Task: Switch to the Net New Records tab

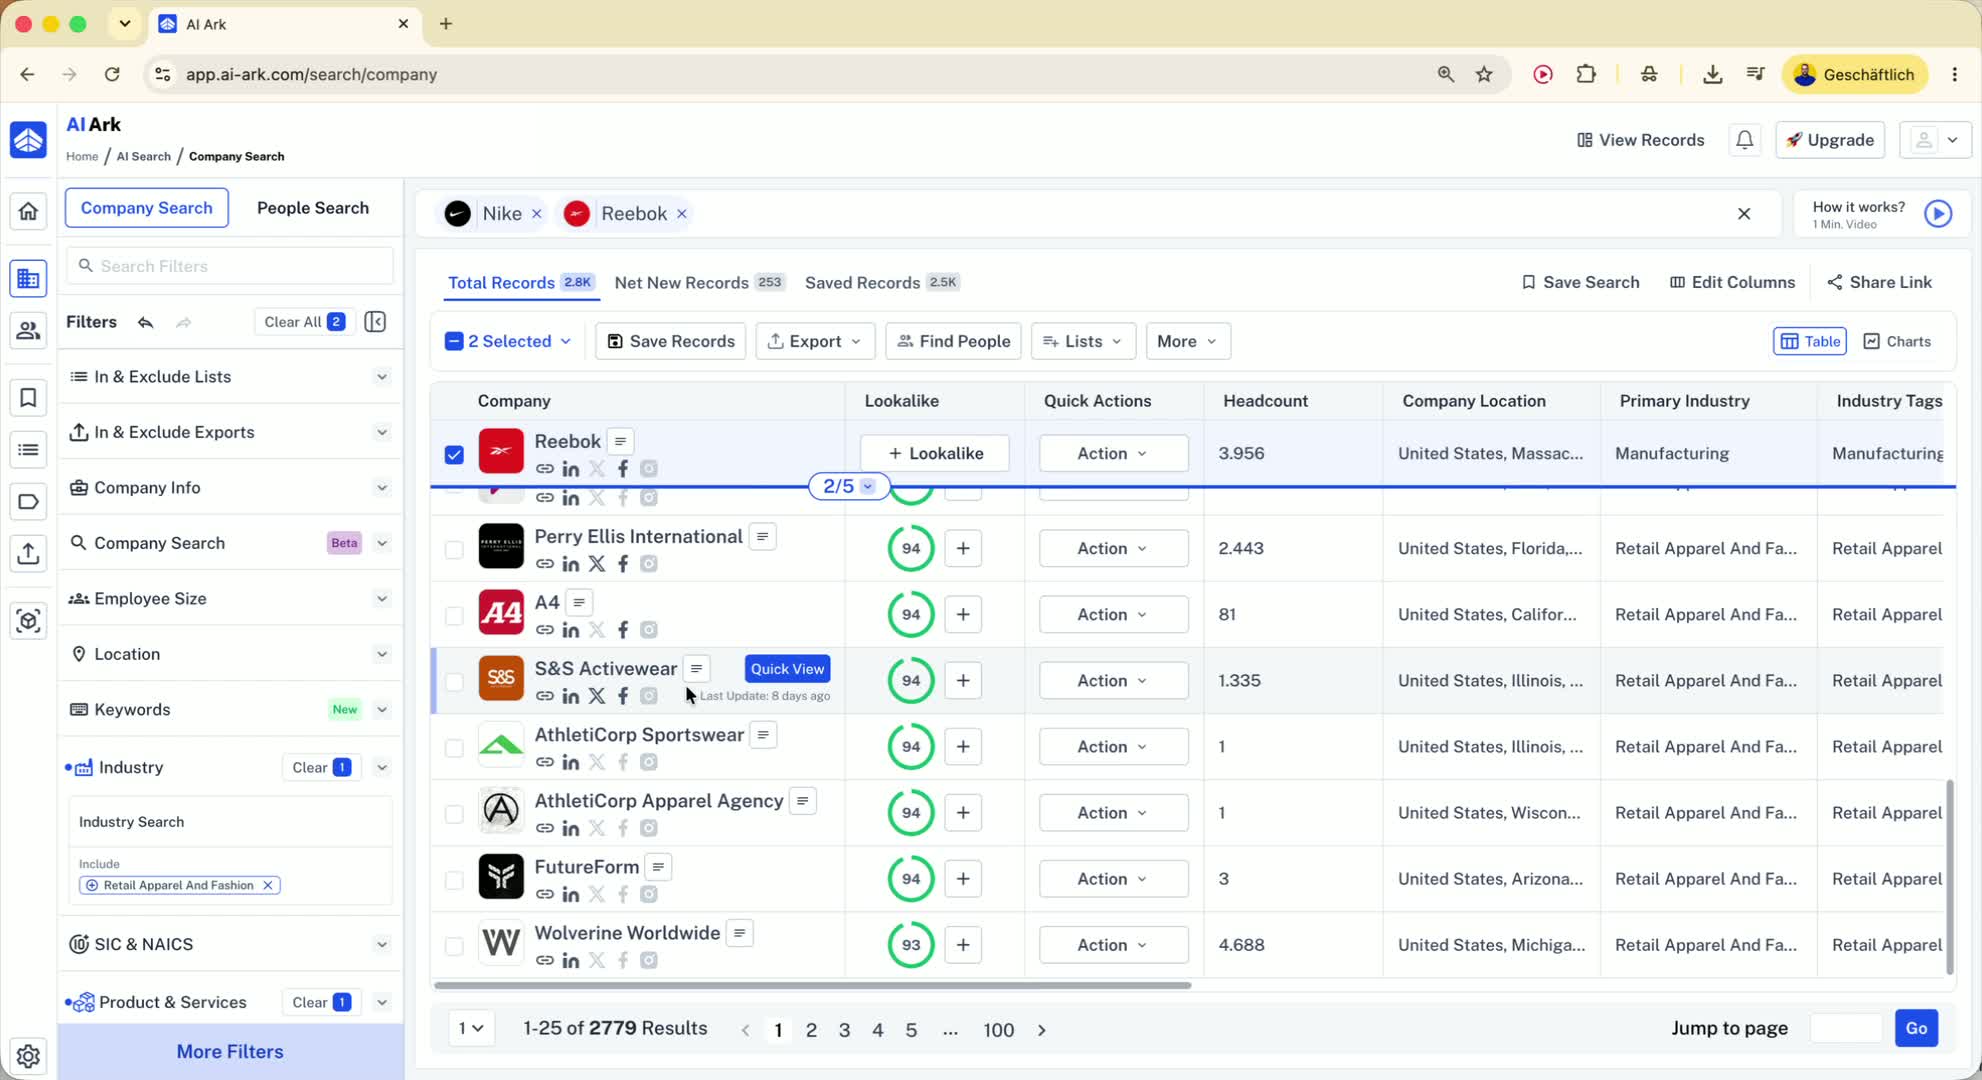Action: (700, 282)
